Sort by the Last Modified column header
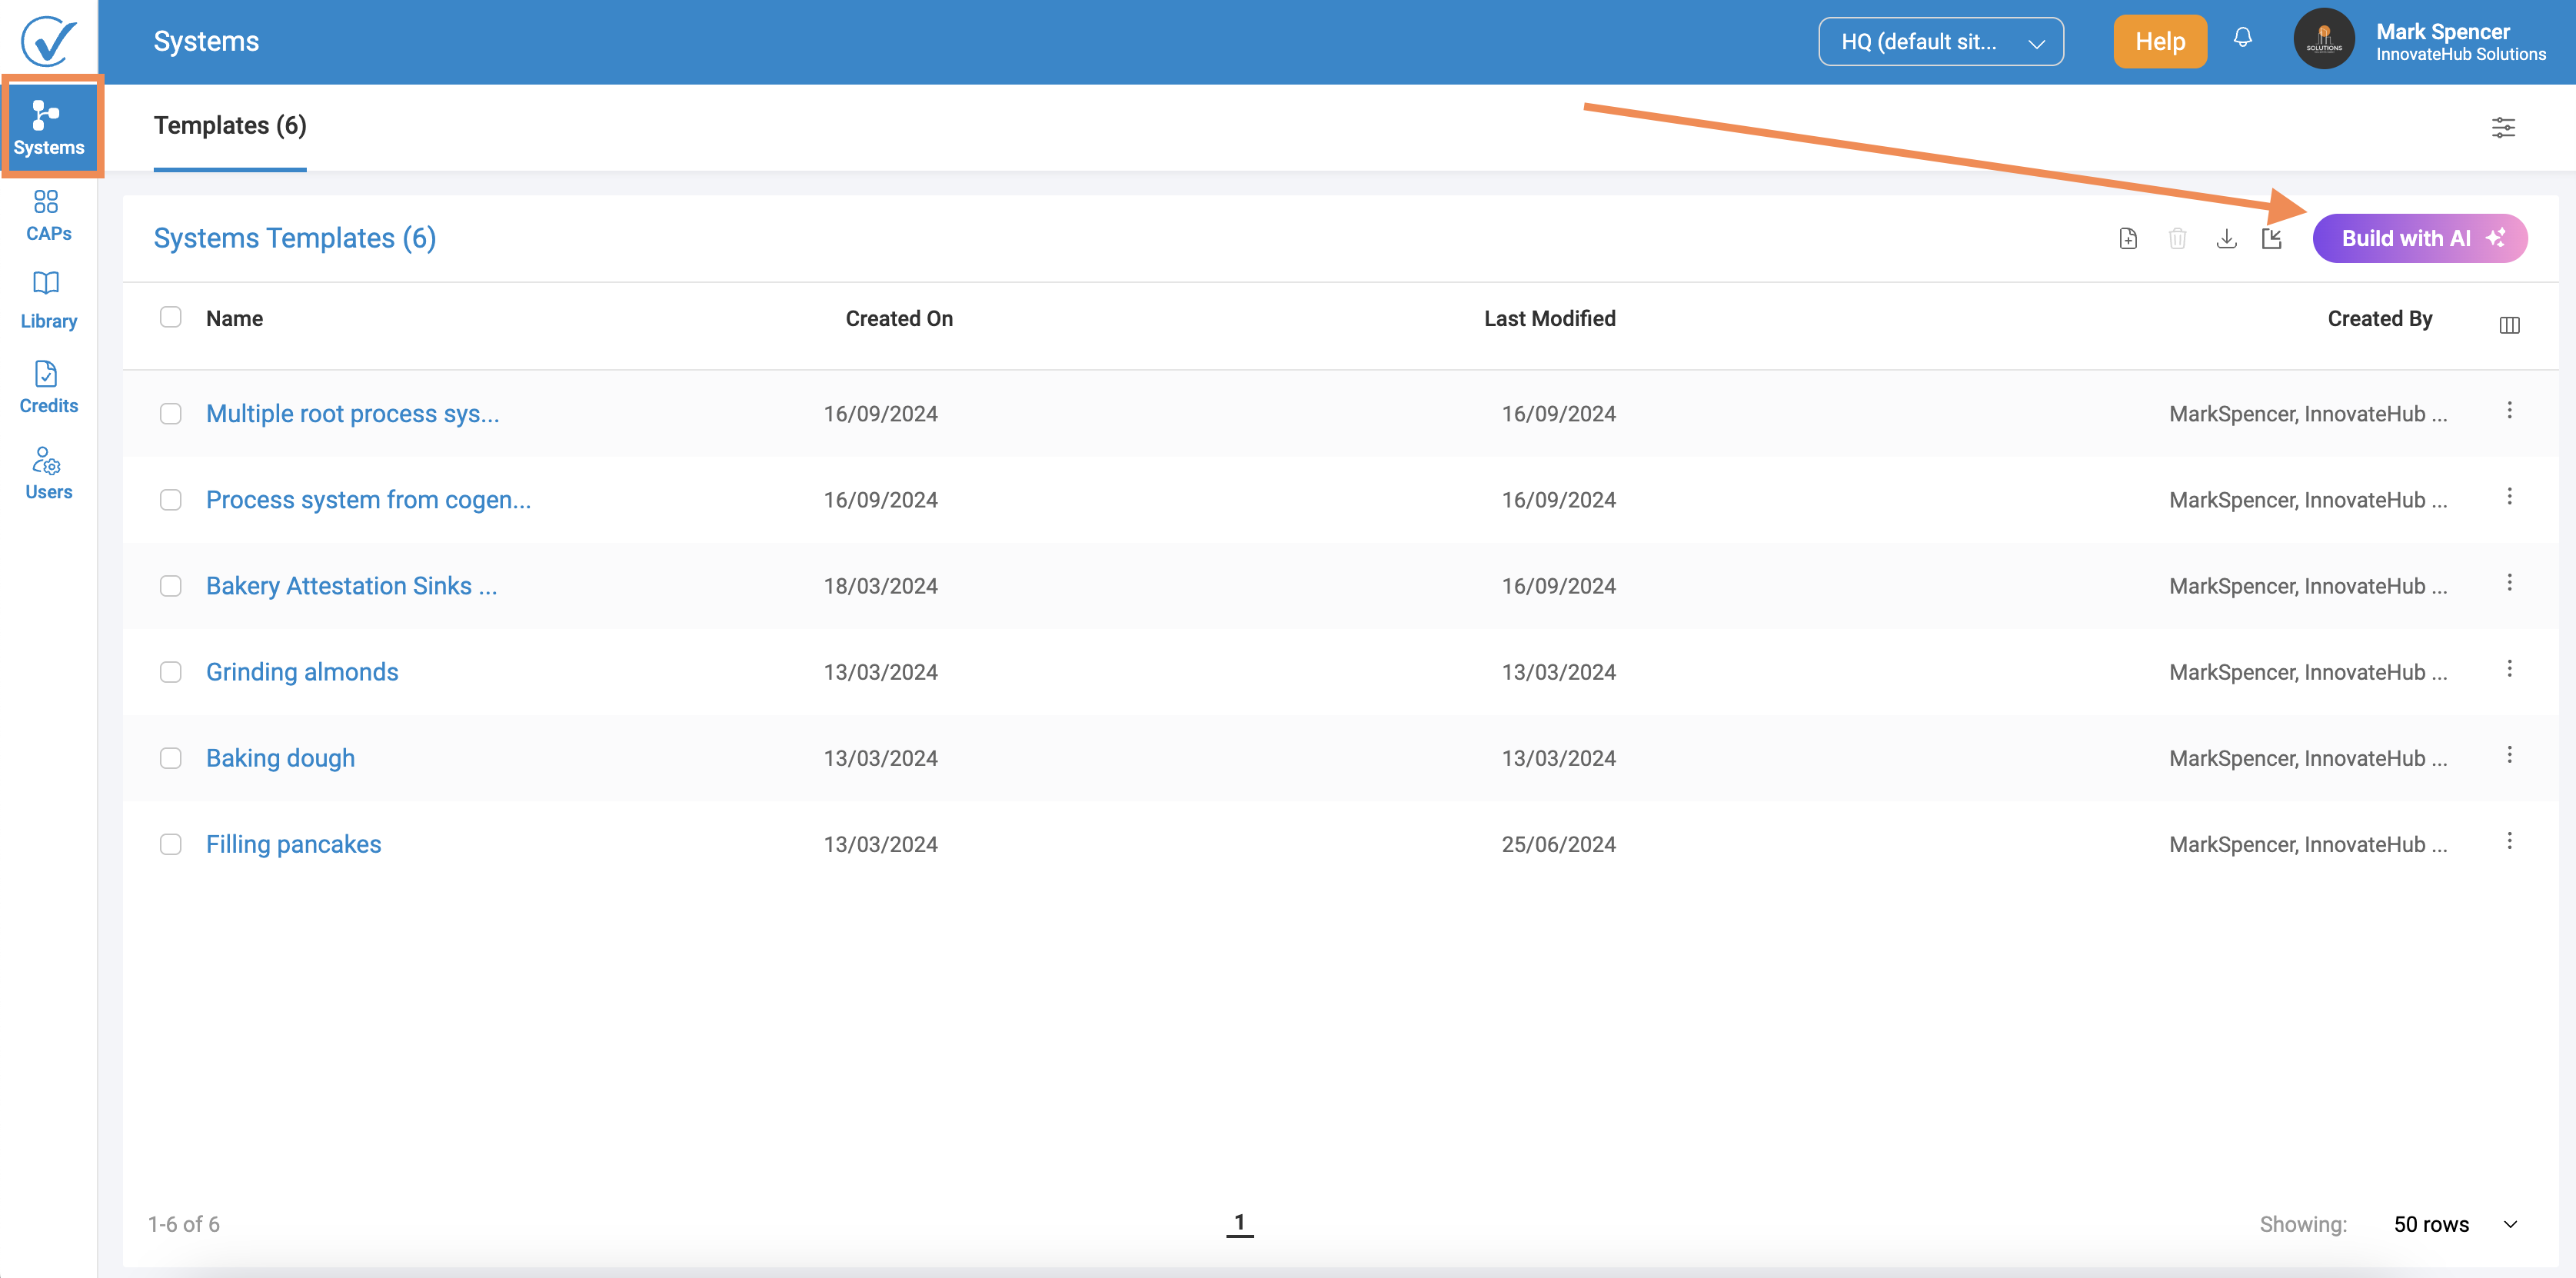Screen dimensions: 2576x1278 coord(1549,318)
